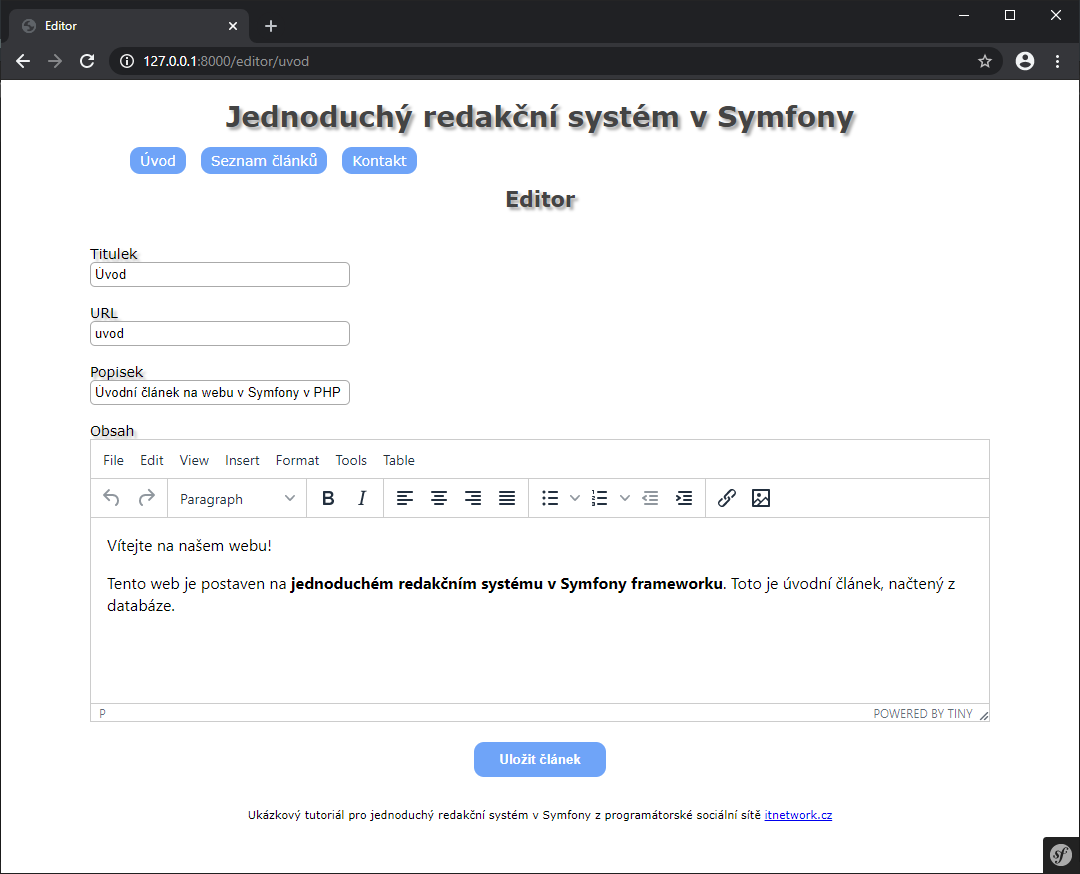Undo the last edit in the editor
Image resolution: width=1080 pixels, height=874 pixels.
coord(111,498)
